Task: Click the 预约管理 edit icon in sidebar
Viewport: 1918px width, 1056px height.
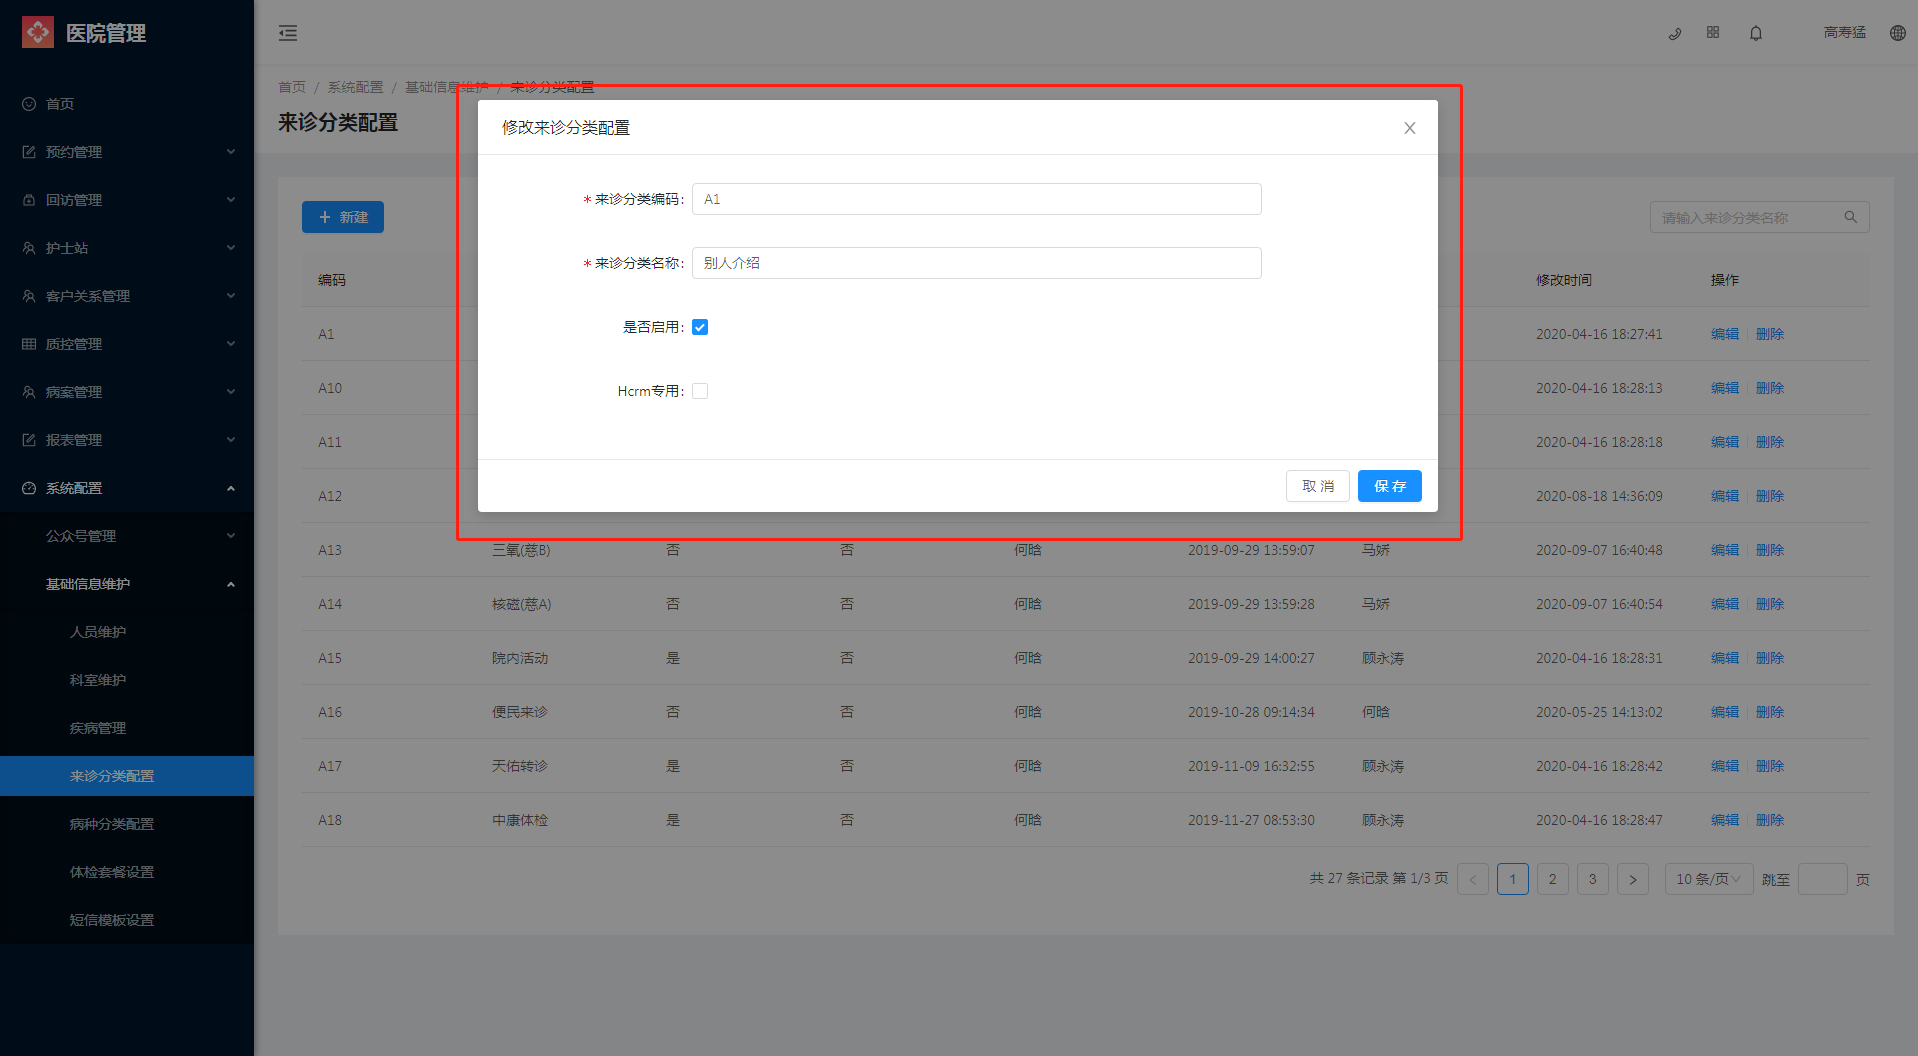Action: coord(29,152)
